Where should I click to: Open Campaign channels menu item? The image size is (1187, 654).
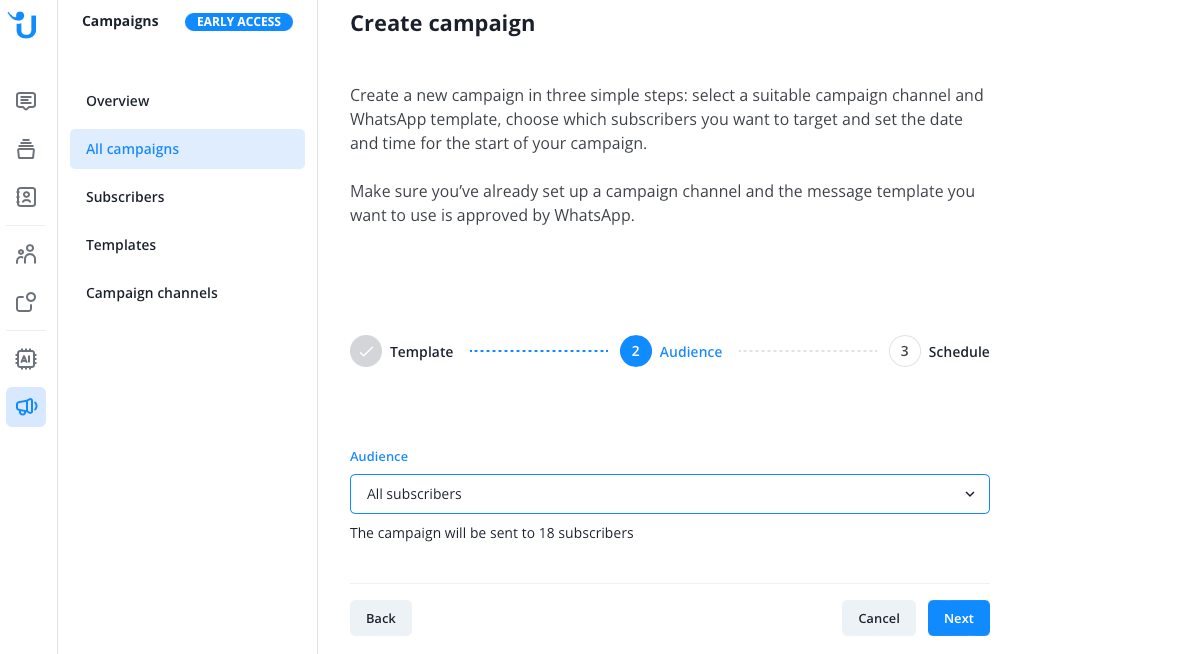coord(152,293)
